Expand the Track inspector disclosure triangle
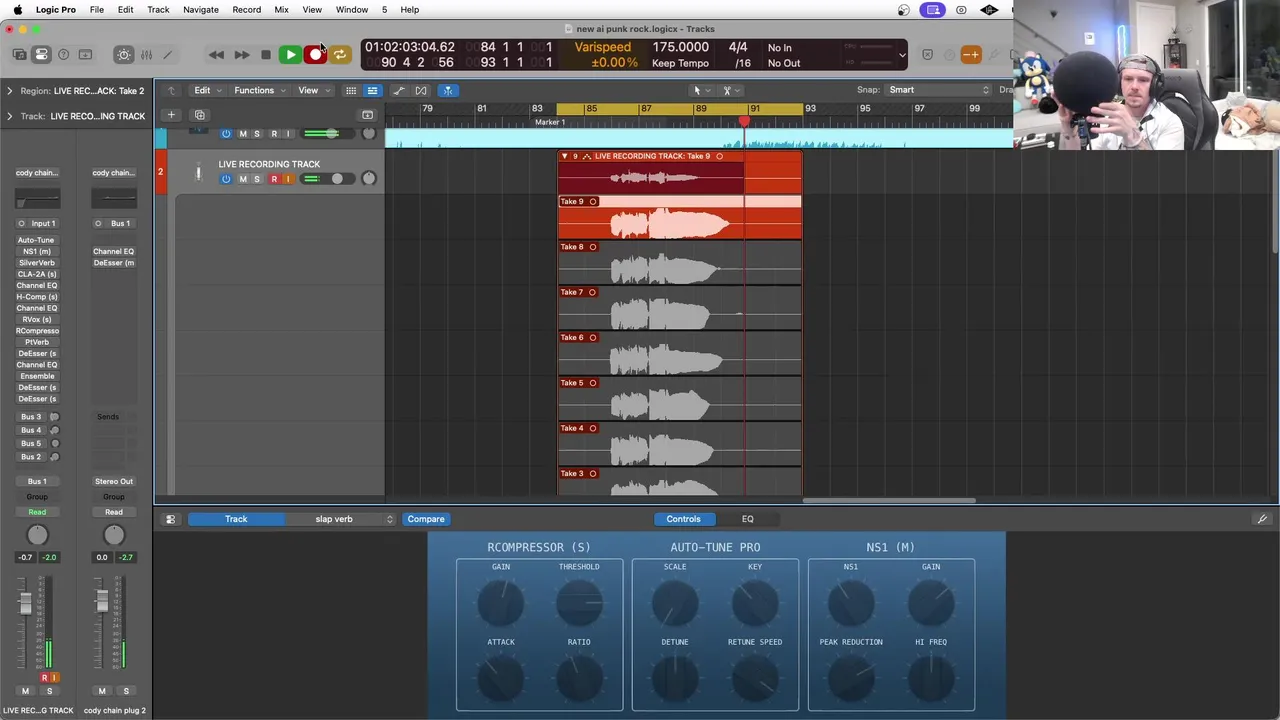This screenshot has width=1280, height=720. (x=10, y=116)
